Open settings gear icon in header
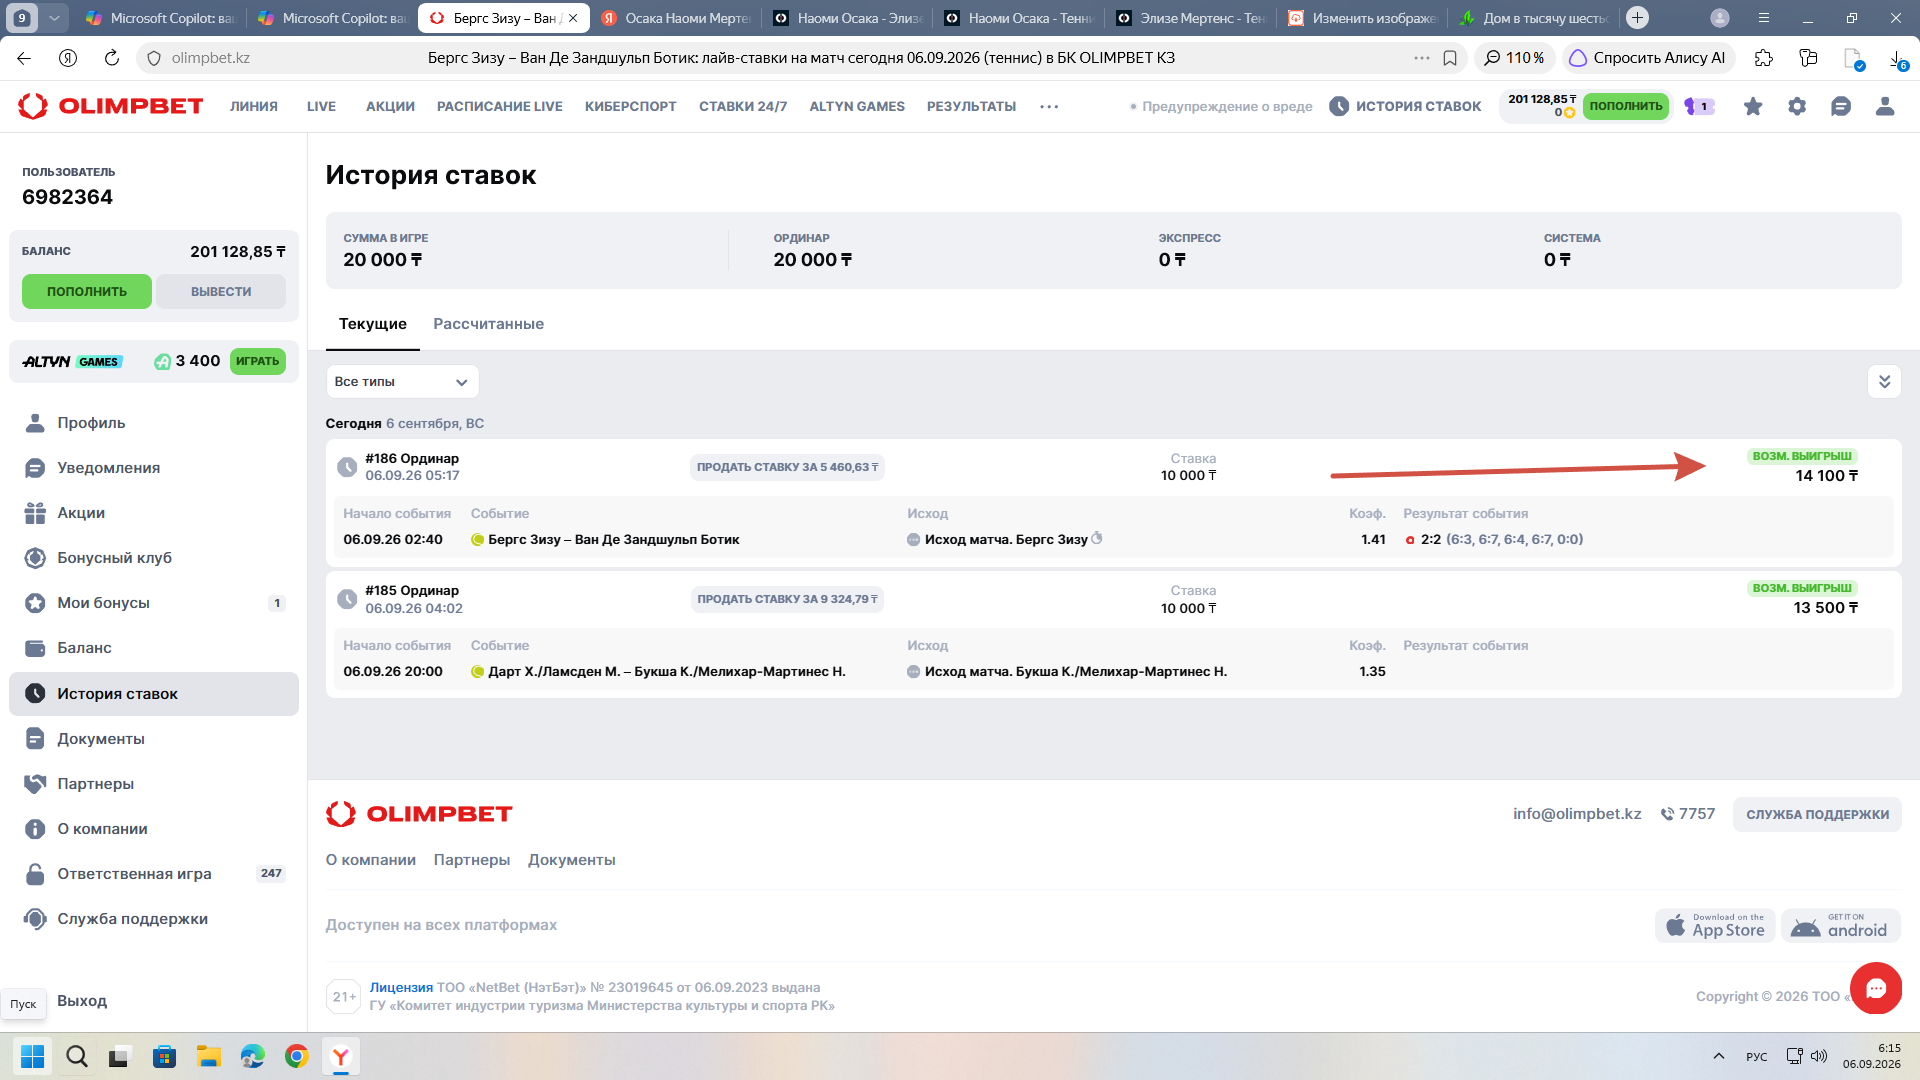The image size is (1920, 1080). tap(1797, 106)
